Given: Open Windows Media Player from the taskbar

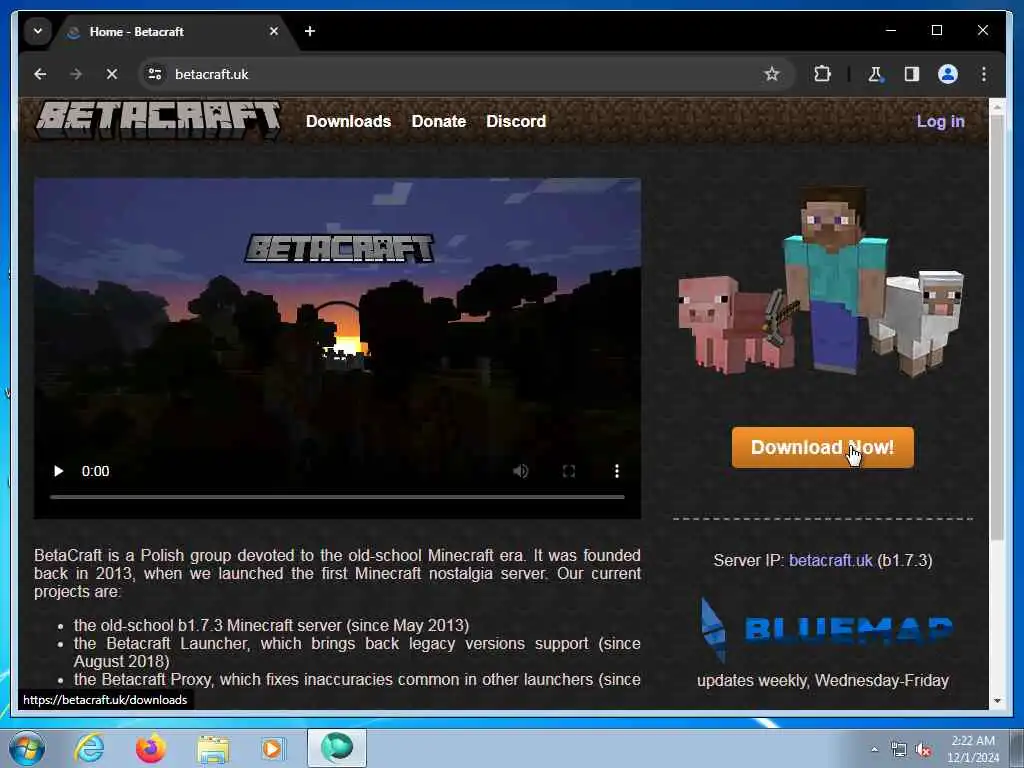Looking at the screenshot, I should (x=272, y=748).
